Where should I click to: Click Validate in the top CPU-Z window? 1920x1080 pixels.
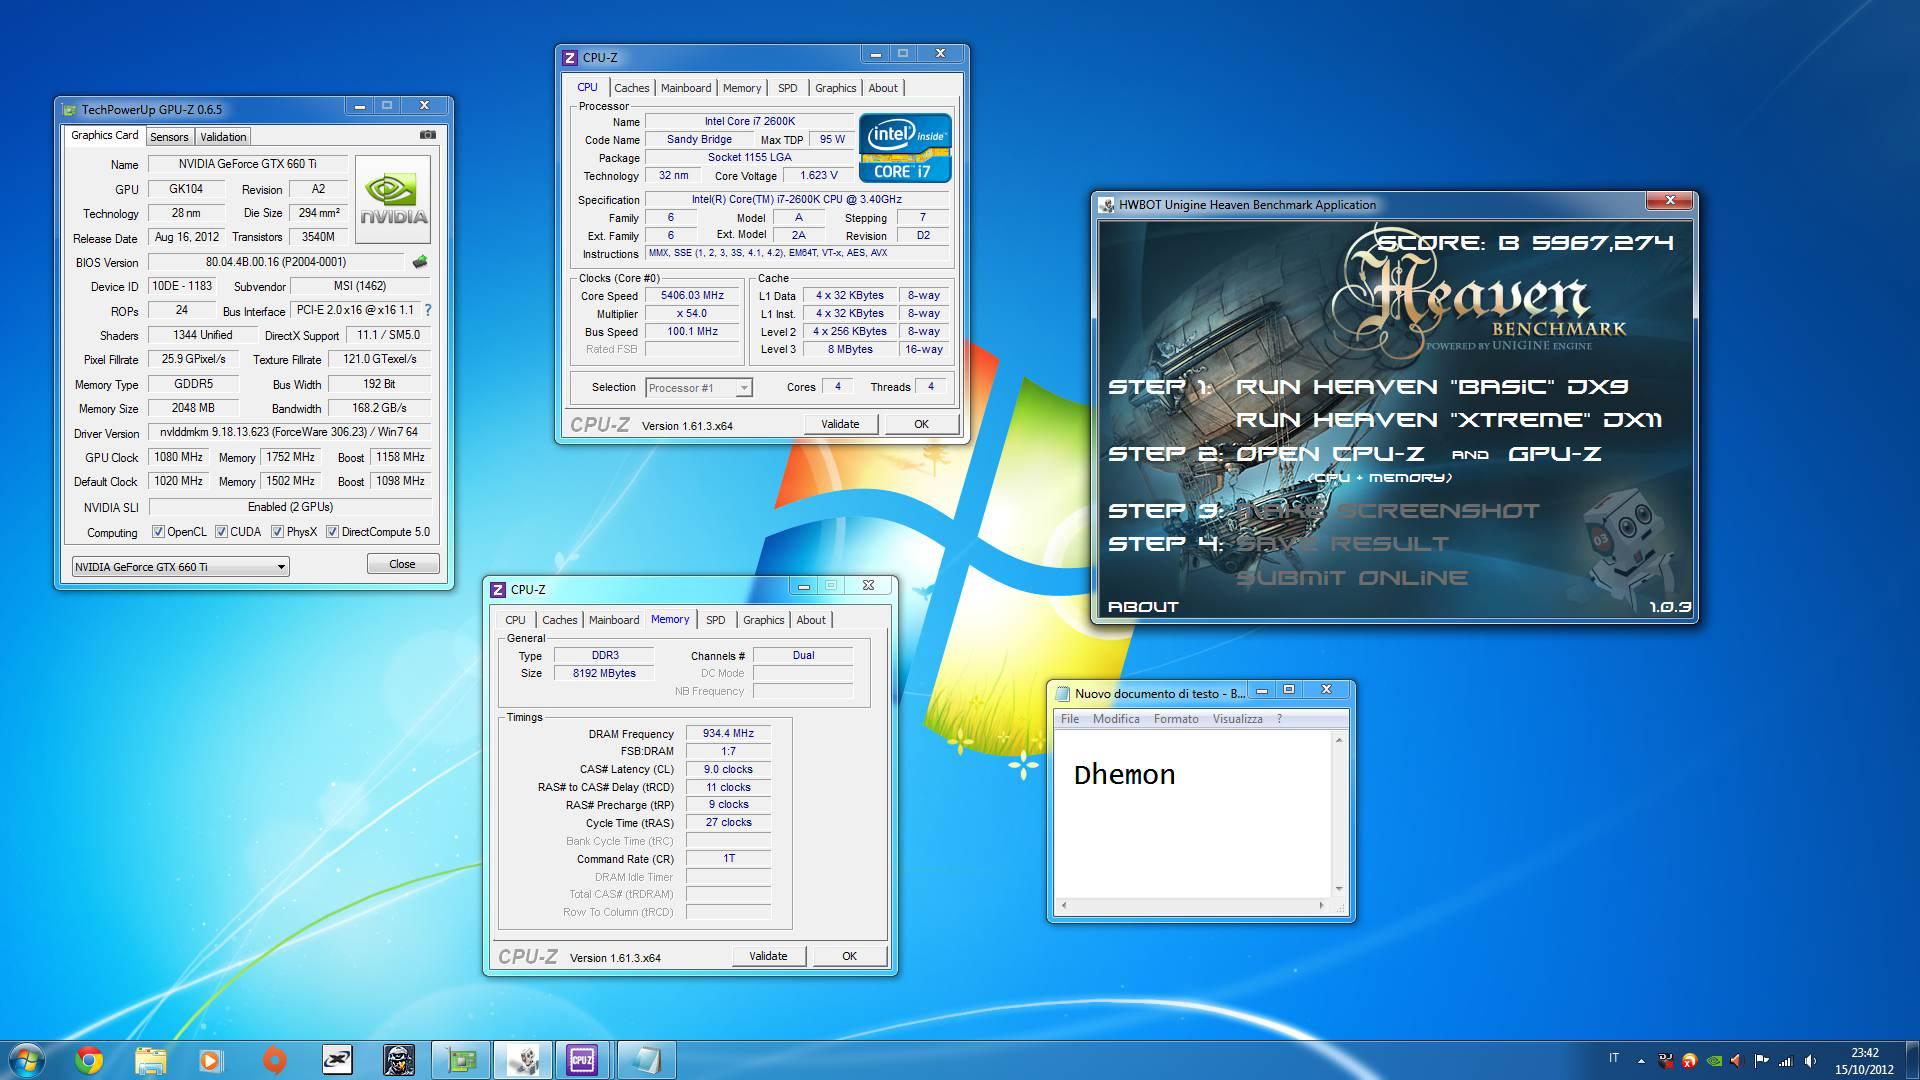coord(840,424)
